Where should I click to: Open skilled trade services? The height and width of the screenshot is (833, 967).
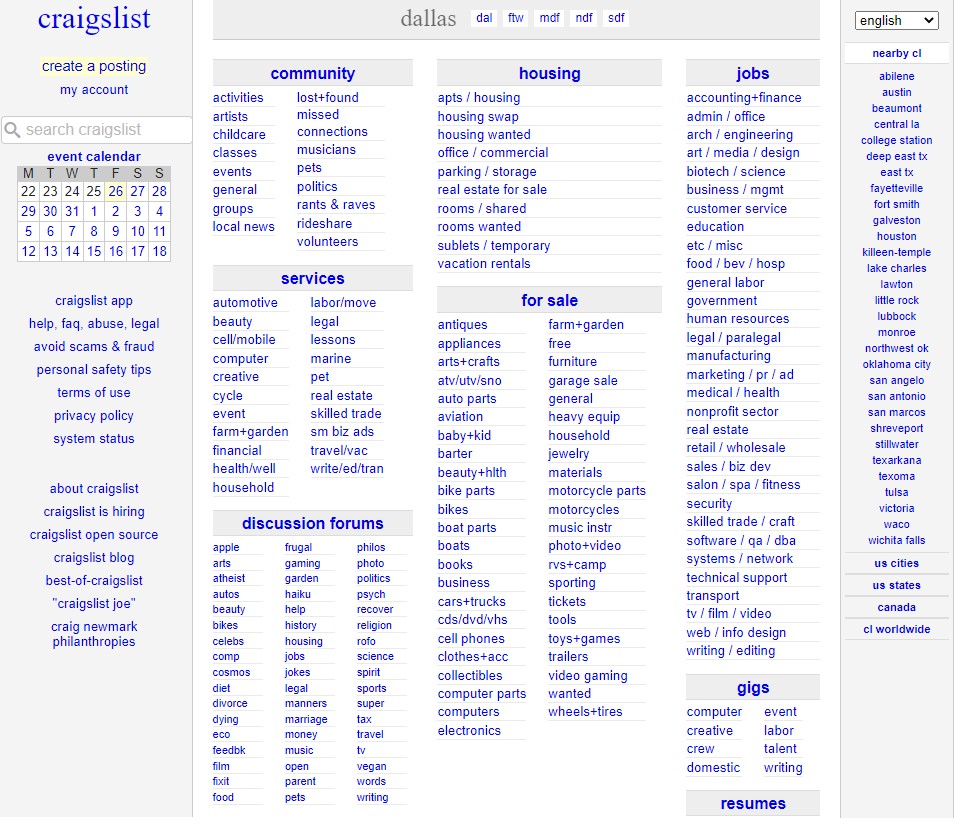pyautogui.click(x=345, y=413)
